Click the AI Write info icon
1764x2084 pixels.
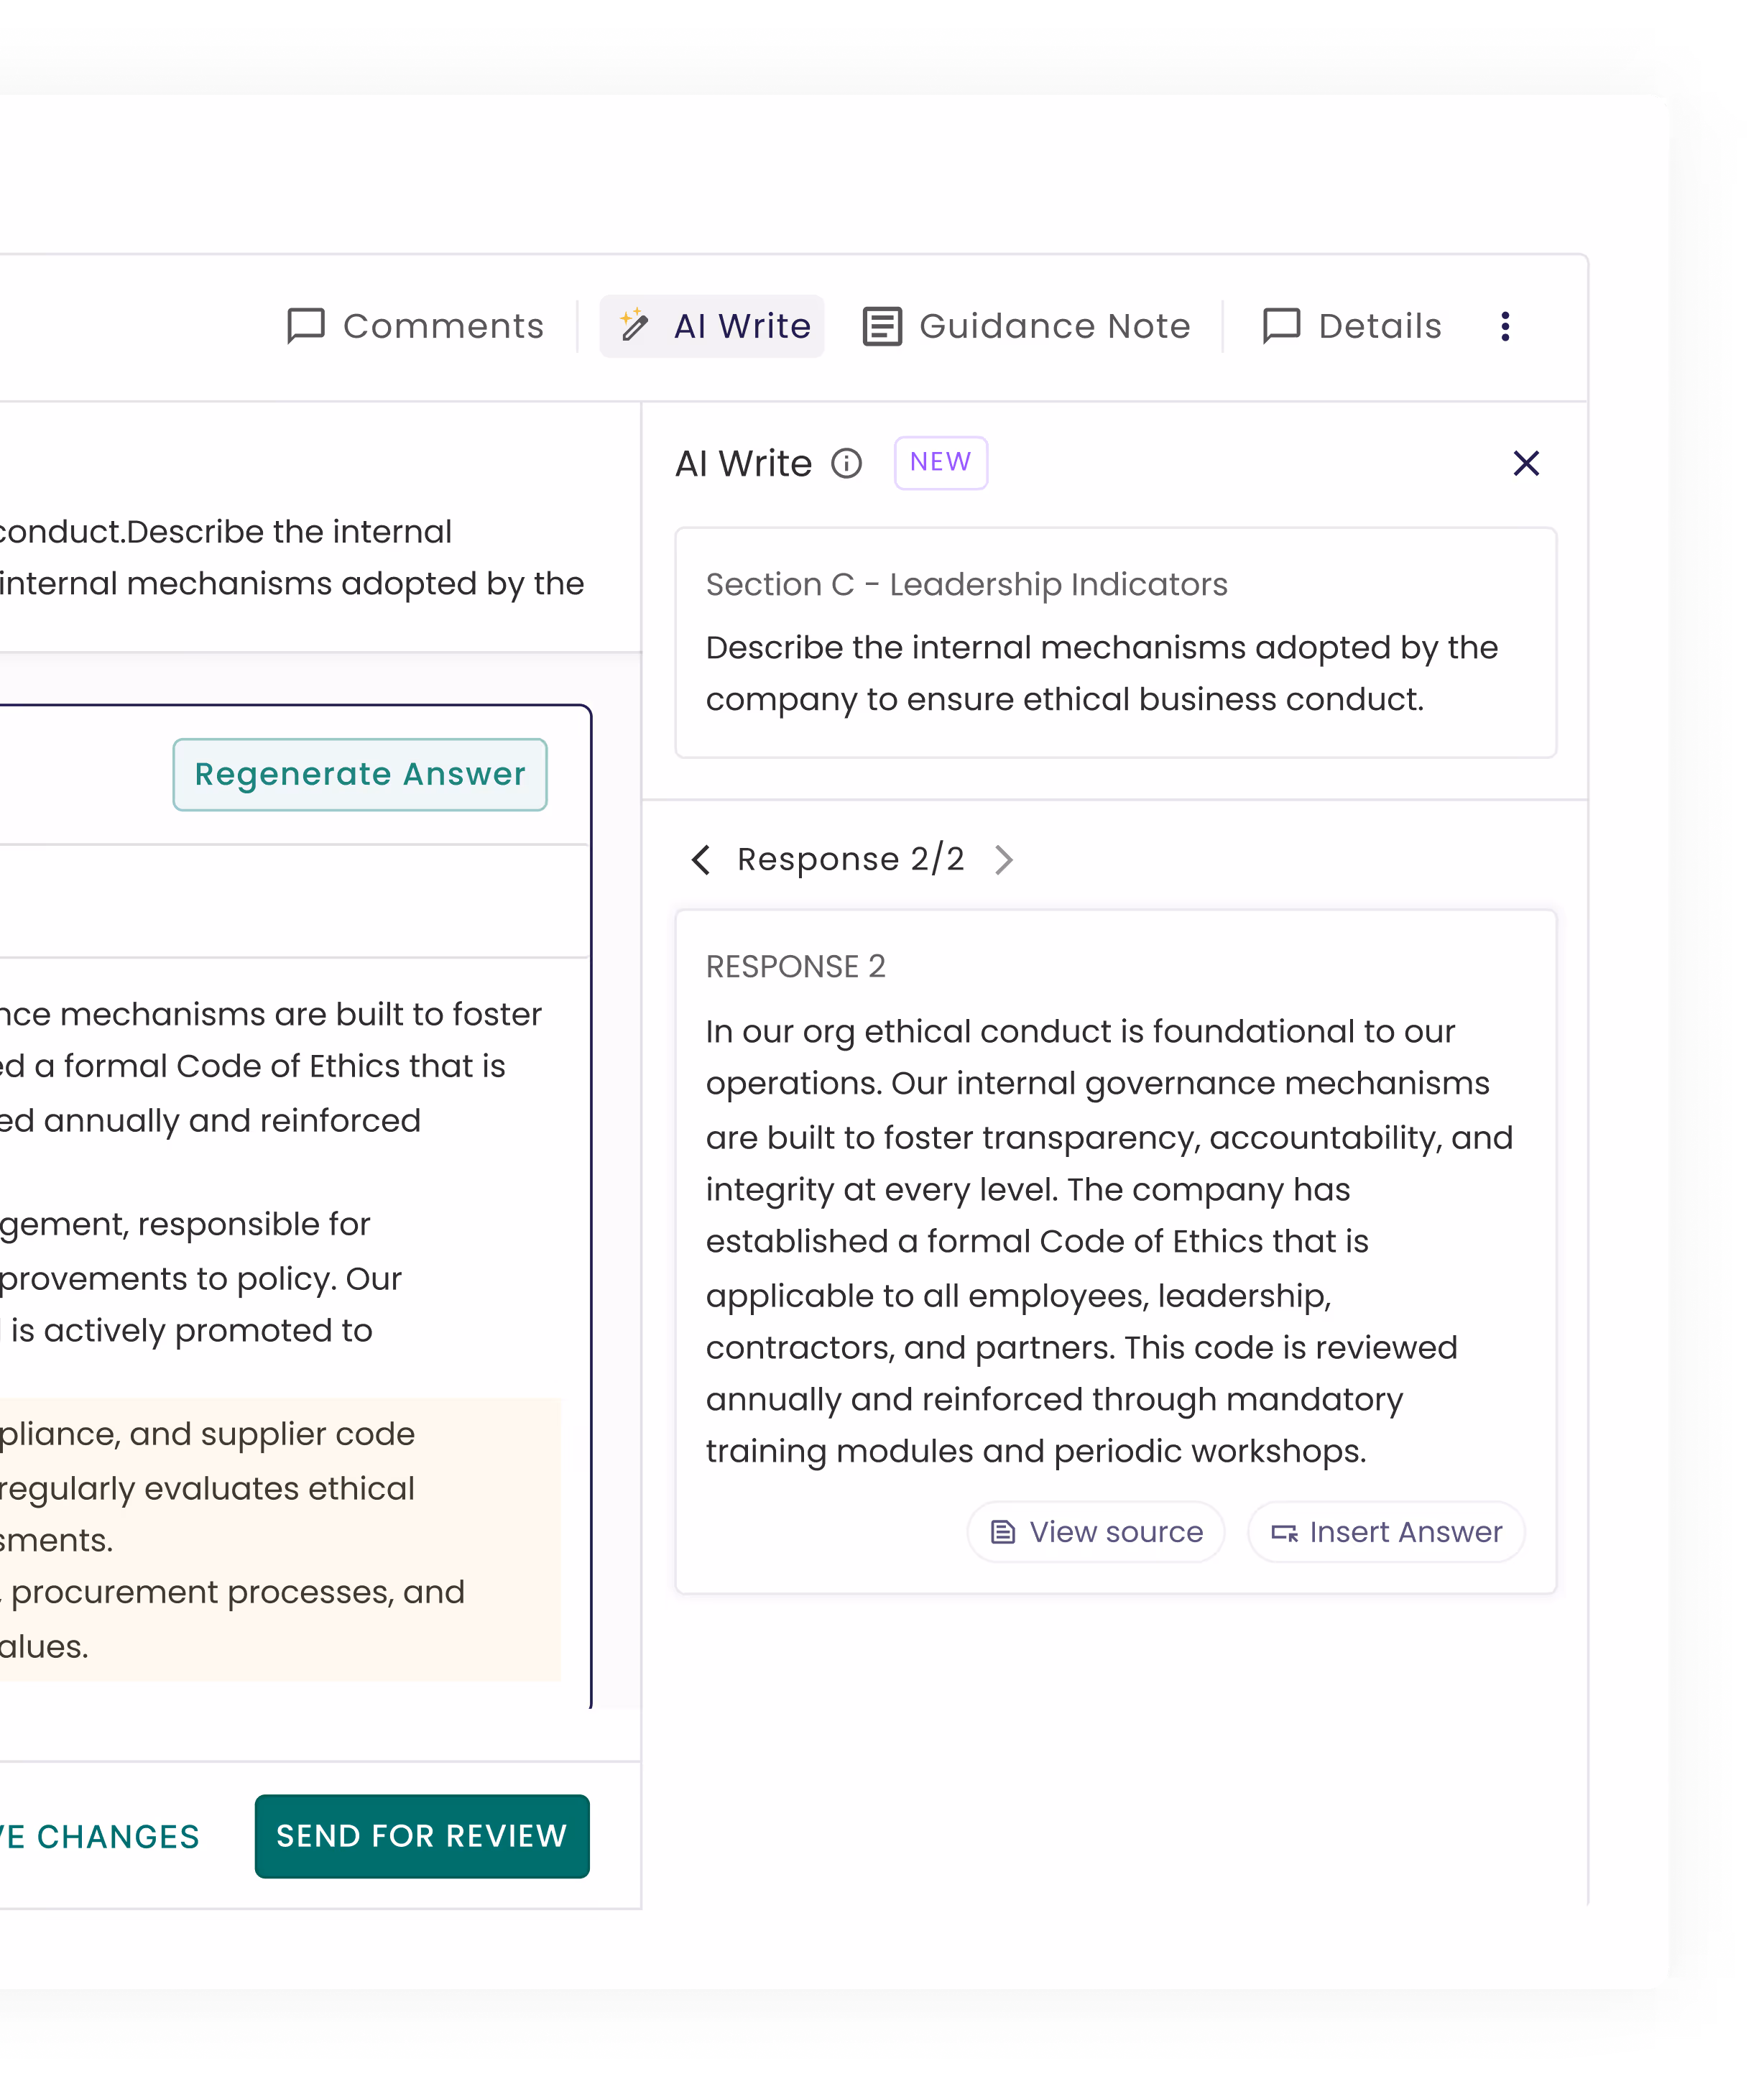pyautogui.click(x=846, y=463)
